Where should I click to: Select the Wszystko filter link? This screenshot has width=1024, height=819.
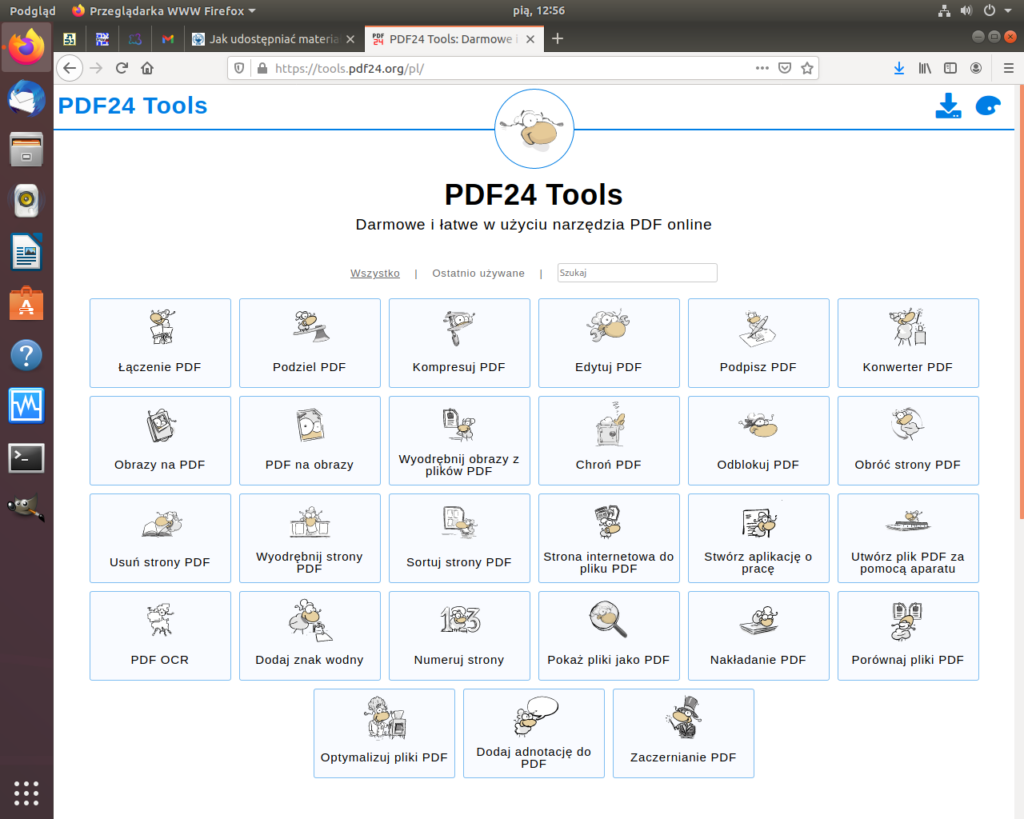pyautogui.click(x=375, y=273)
